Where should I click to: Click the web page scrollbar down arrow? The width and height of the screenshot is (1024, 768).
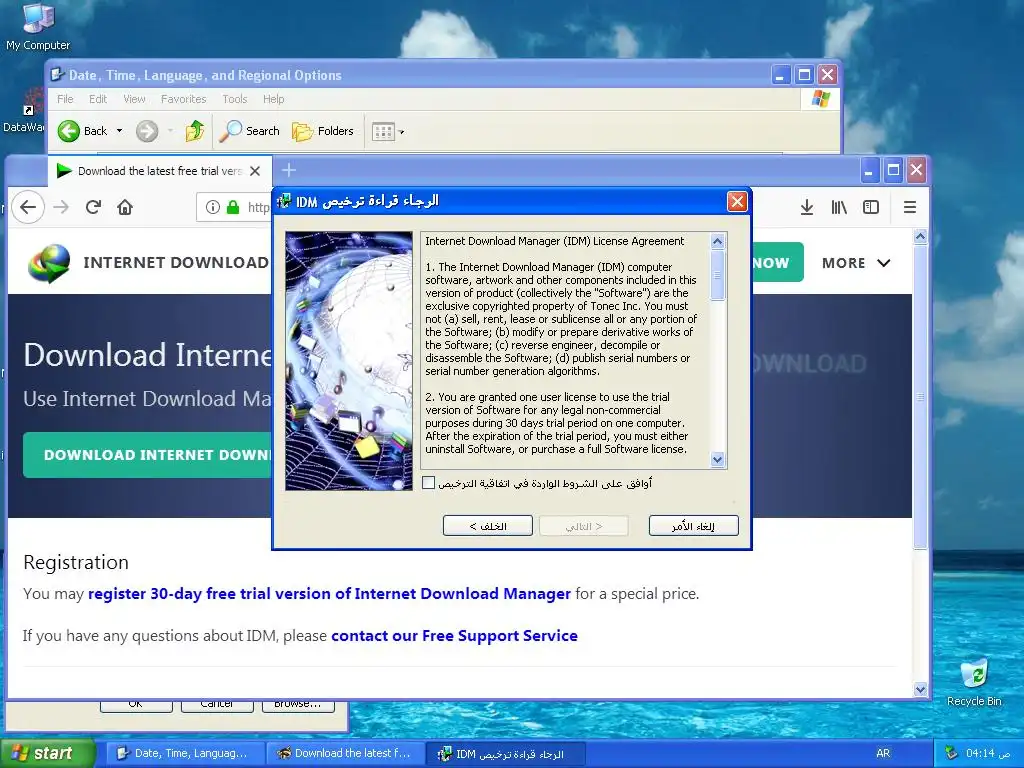(x=920, y=690)
